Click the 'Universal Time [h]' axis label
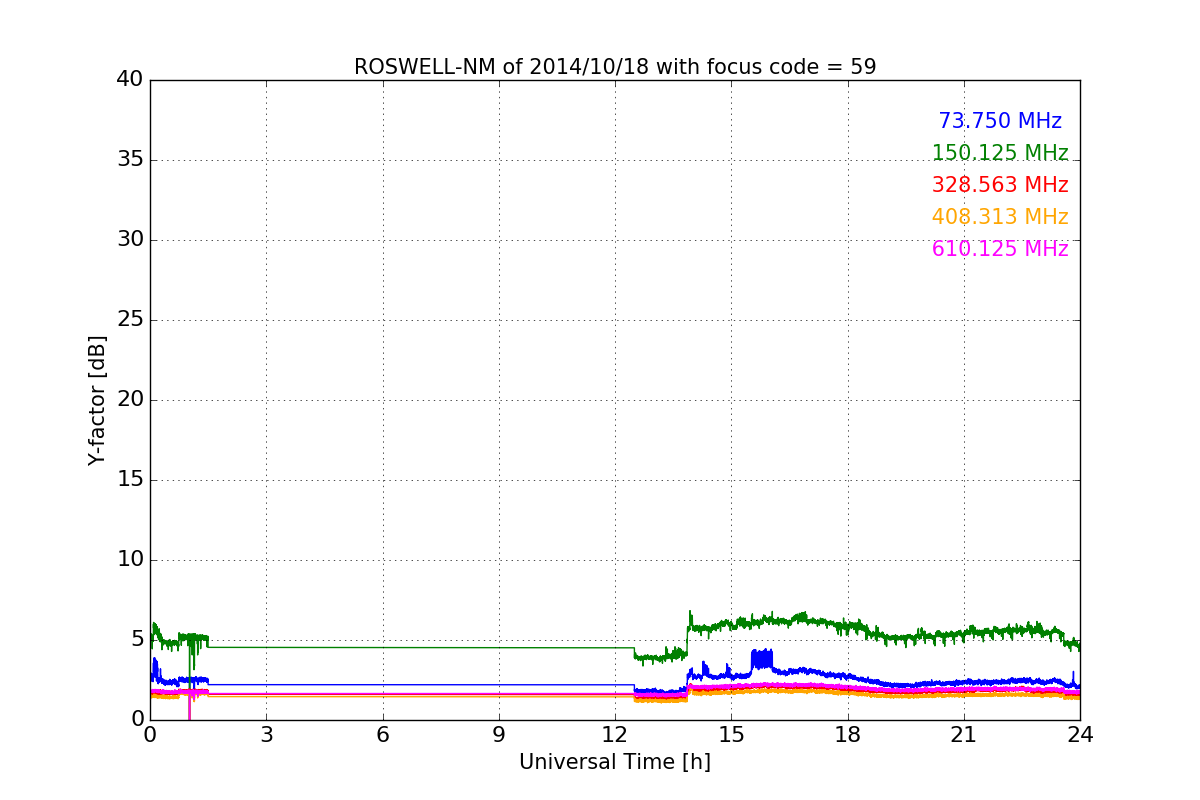 [615, 762]
